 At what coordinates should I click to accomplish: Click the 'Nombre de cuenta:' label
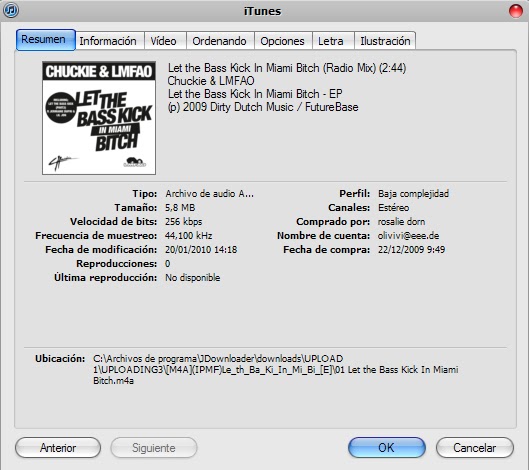click(x=324, y=236)
